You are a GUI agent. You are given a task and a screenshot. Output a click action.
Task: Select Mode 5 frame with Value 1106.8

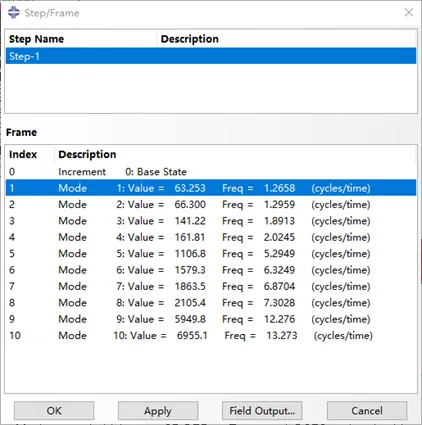pos(211,253)
